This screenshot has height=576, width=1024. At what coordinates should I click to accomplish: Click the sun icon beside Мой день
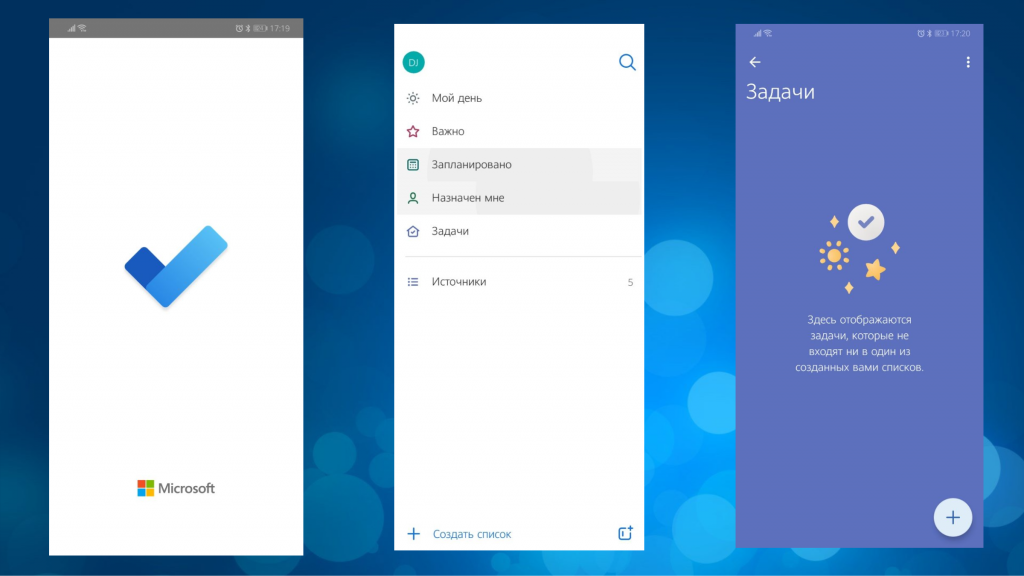[x=413, y=98]
